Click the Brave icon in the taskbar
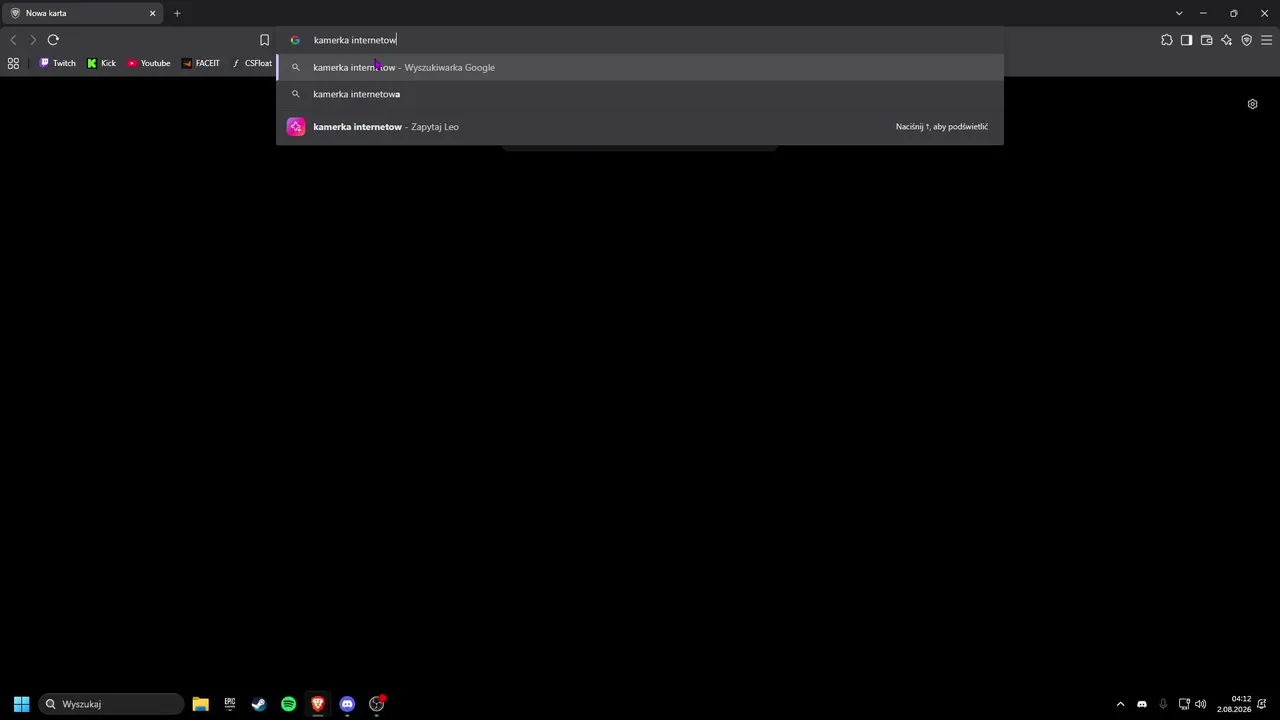The image size is (1280, 720). [317, 704]
